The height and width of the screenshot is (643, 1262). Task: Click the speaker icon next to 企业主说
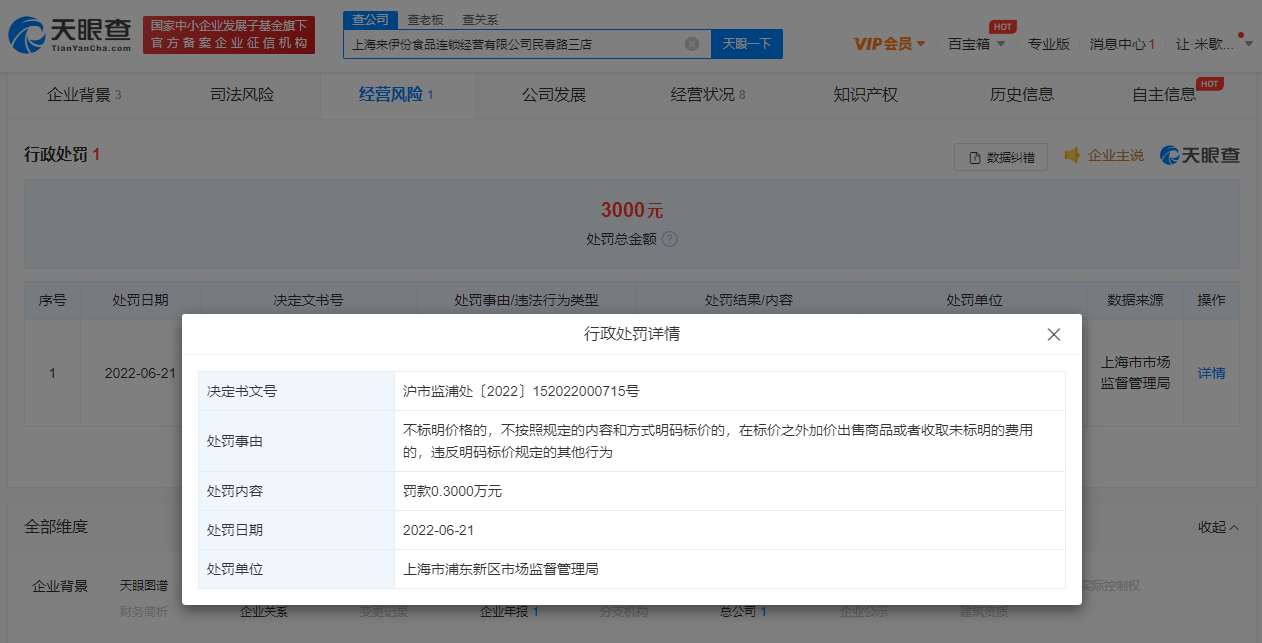click(1072, 156)
